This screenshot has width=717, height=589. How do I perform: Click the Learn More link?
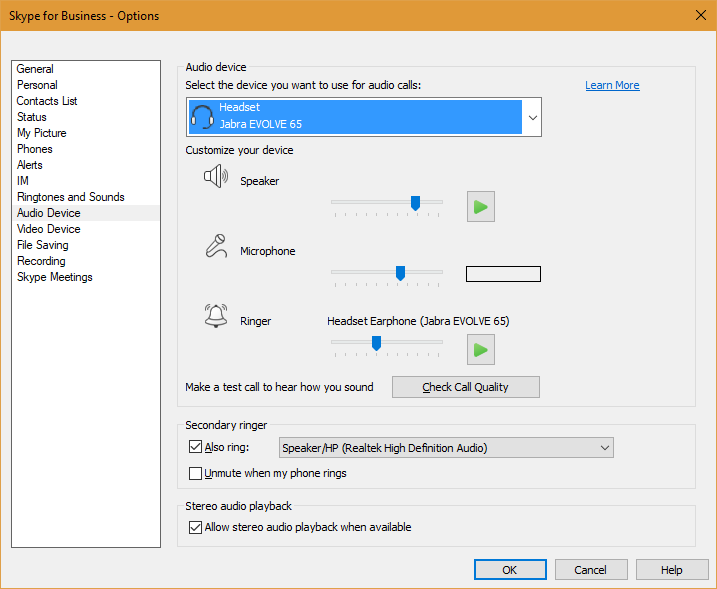point(612,86)
